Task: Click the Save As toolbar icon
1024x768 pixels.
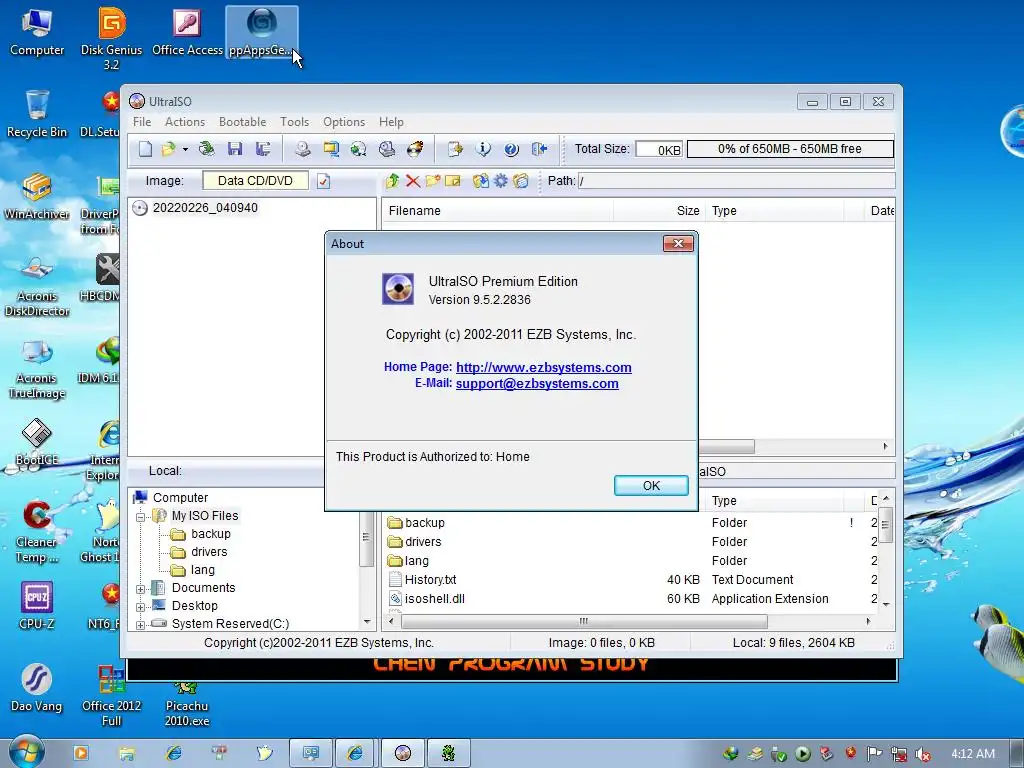Action: coord(263,150)
